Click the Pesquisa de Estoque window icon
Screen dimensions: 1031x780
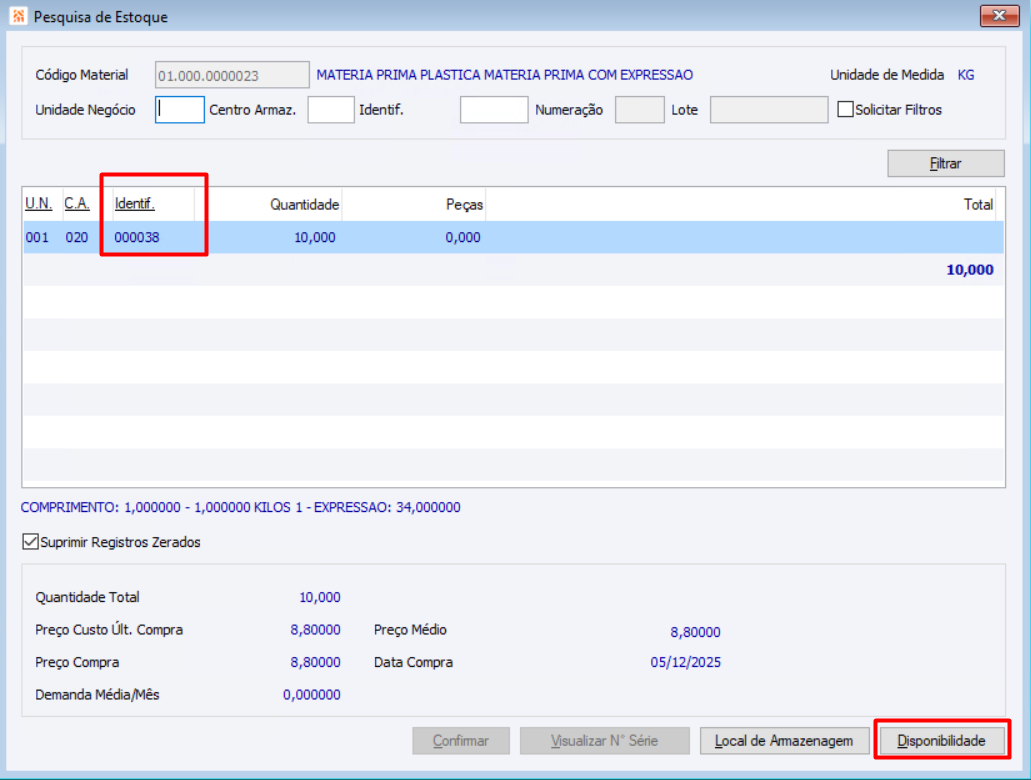pos(18,16)
